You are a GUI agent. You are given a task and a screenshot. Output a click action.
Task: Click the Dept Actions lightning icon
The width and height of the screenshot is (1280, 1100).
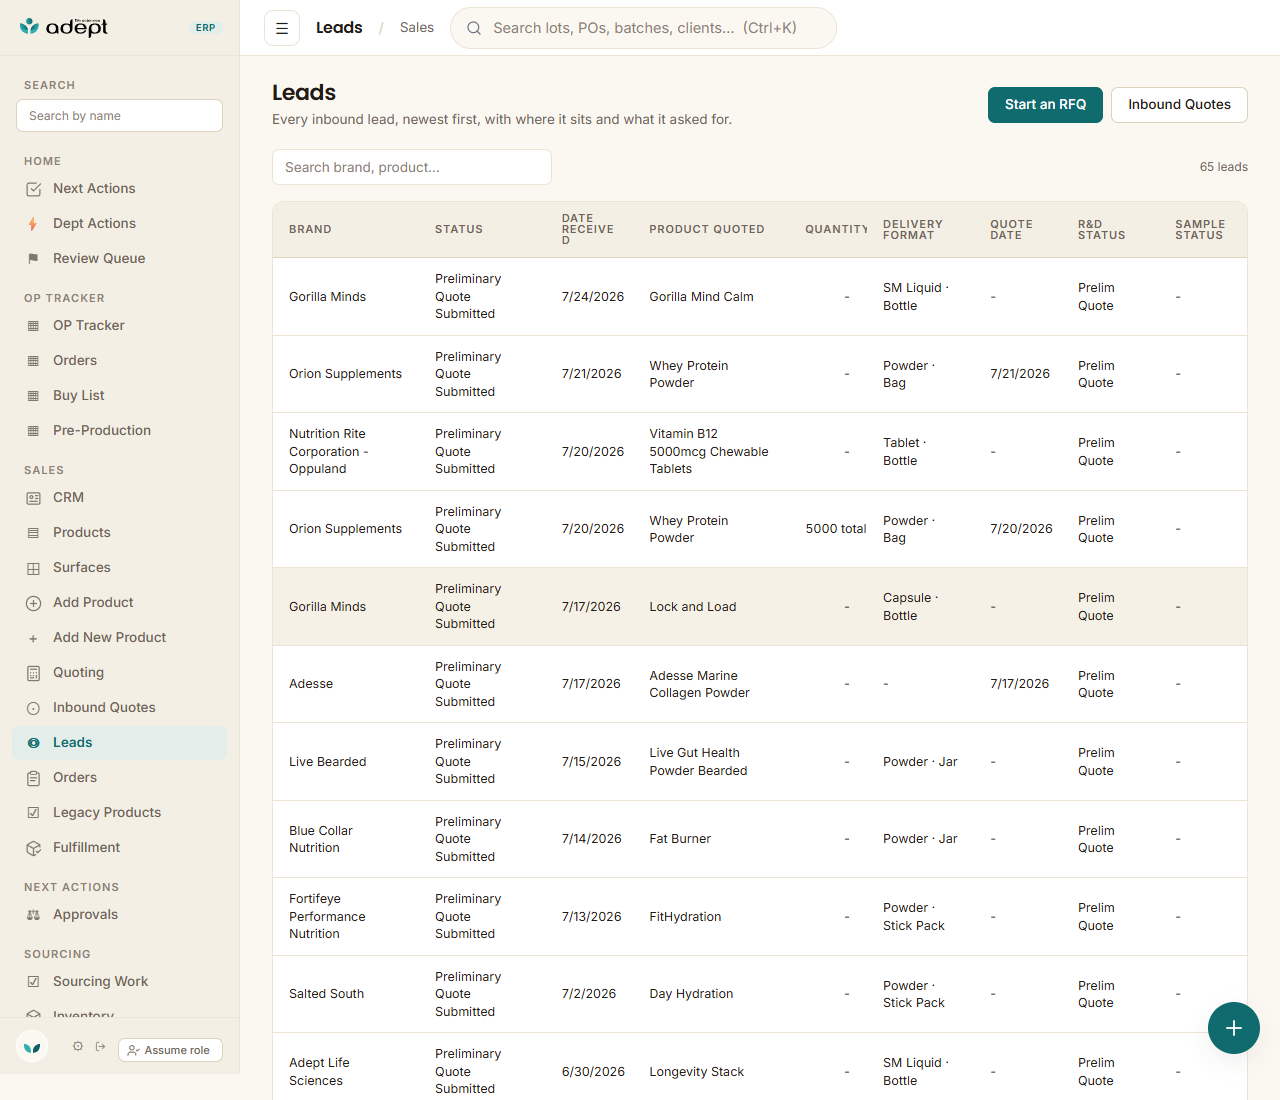tap(33, 224)
